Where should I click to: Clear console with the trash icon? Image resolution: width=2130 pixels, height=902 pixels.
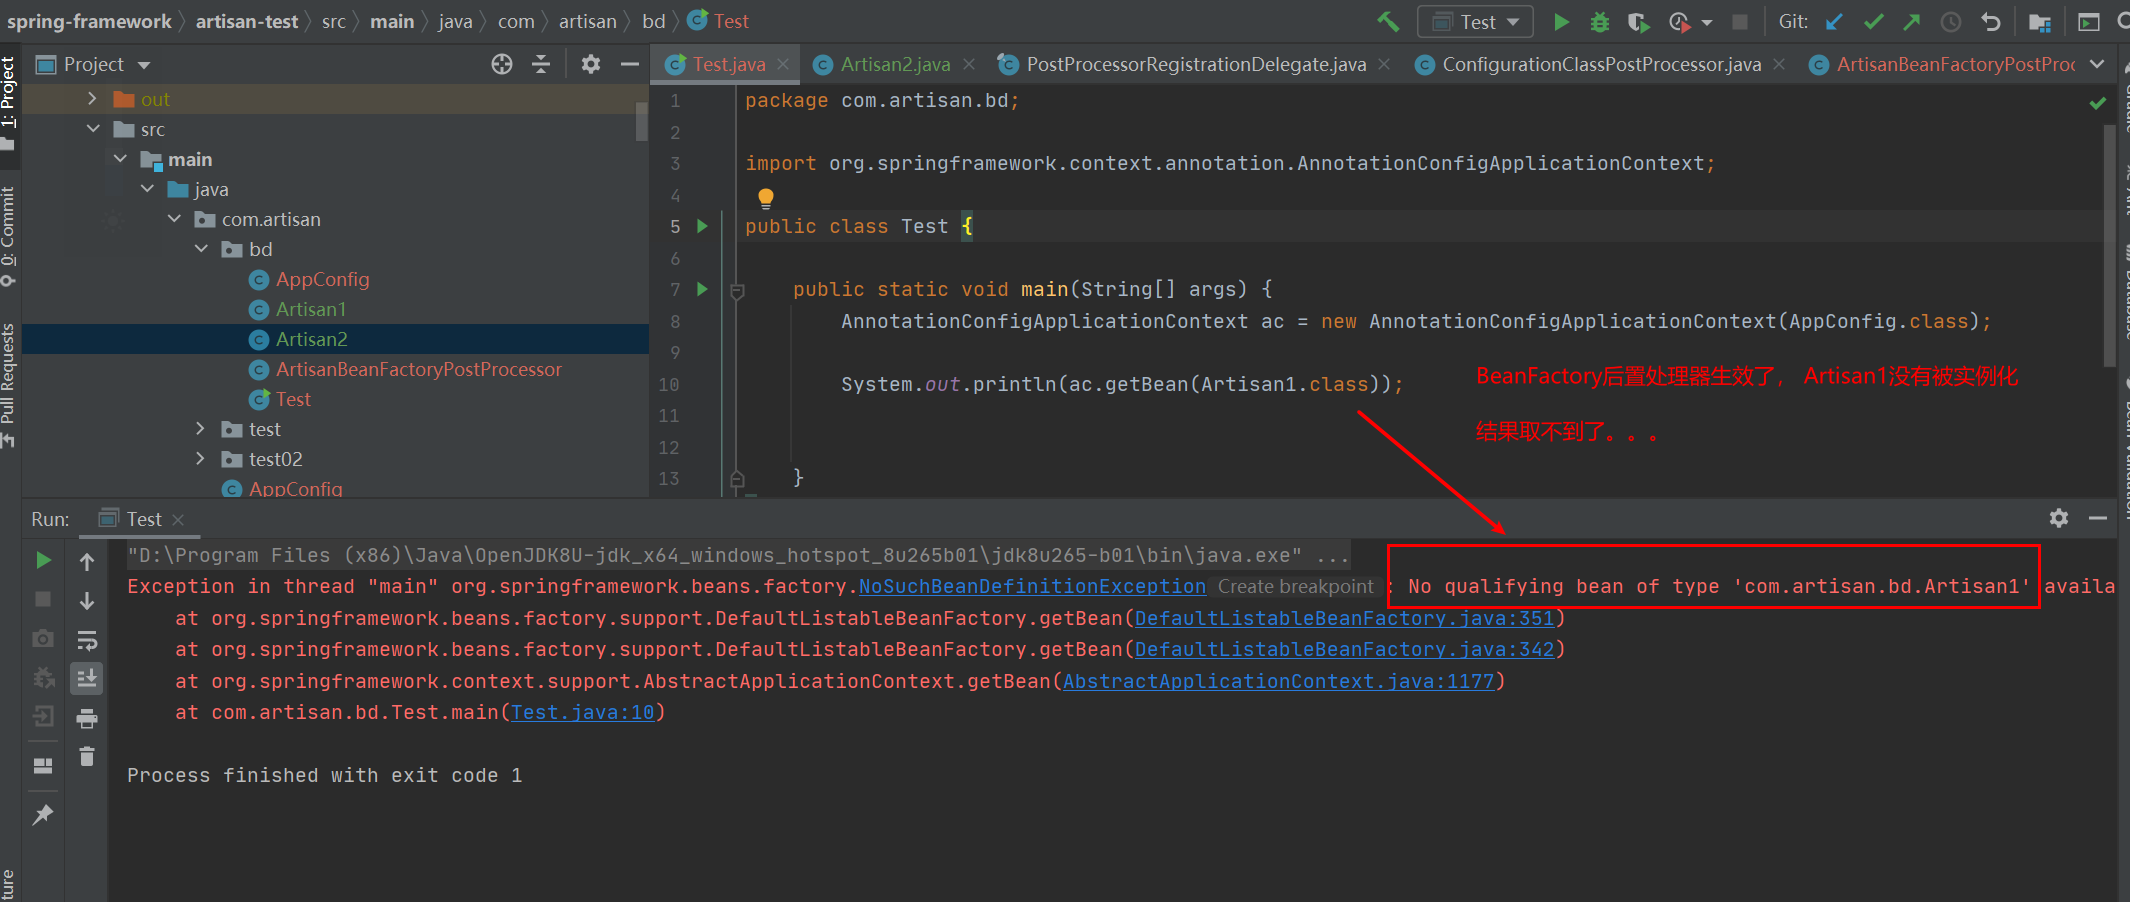click(87, 756)
